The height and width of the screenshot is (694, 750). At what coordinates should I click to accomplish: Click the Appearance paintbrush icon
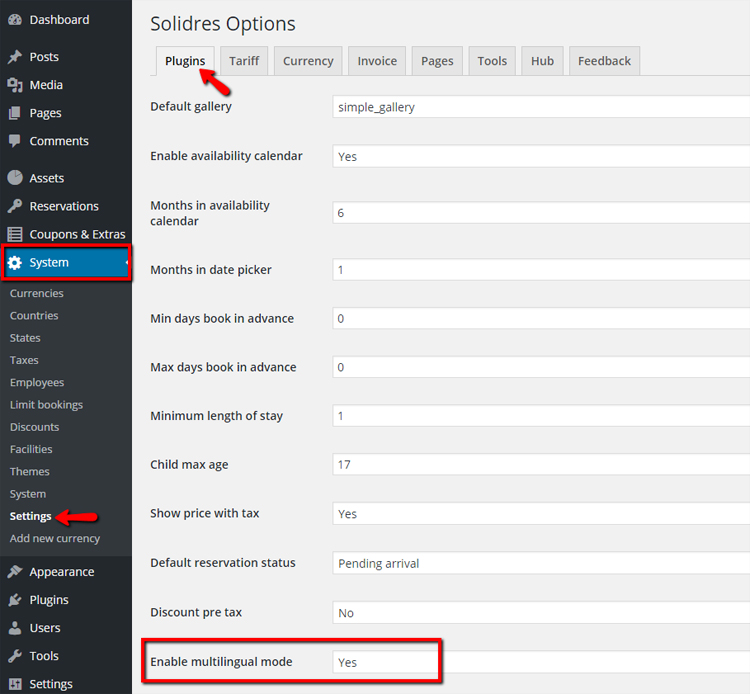[15, 572]
